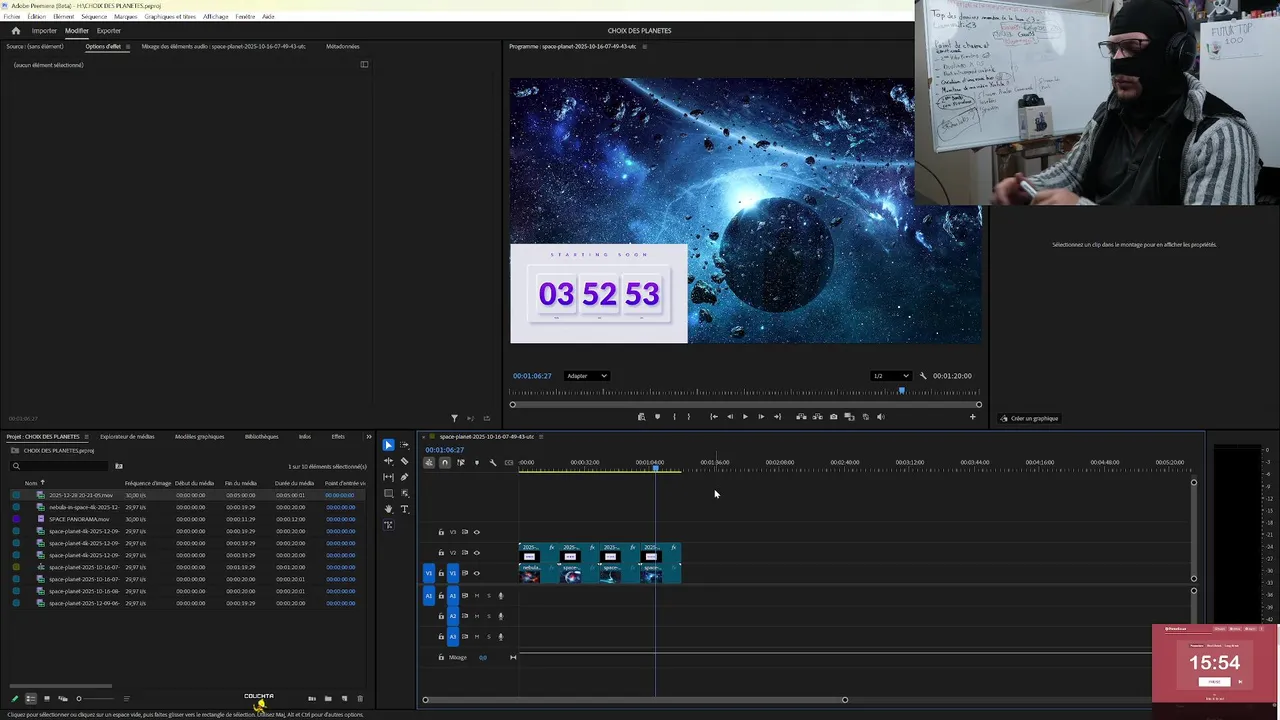
Task: Select the Hand tool
Action: (x=388, y=509)
